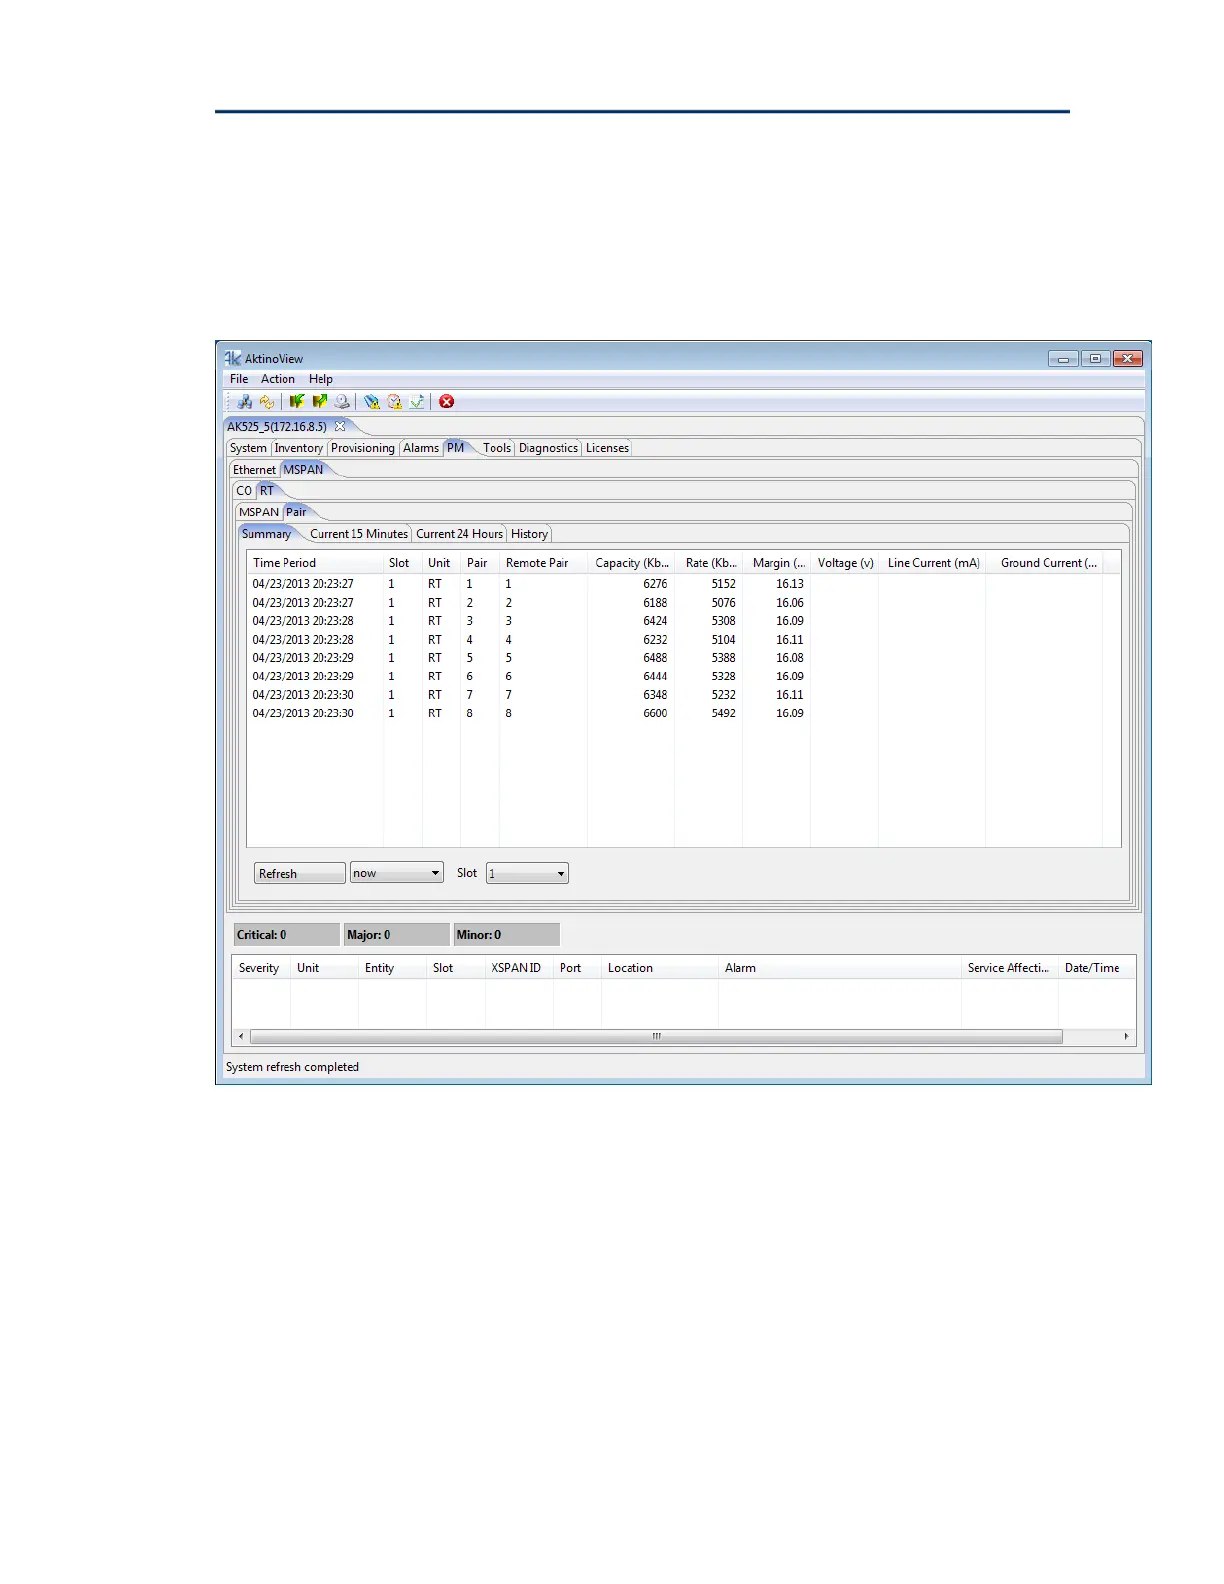This screenshot has height=1584, width=1224.
Task: Click the Voltage (v) column header
Action: [845, 563]
